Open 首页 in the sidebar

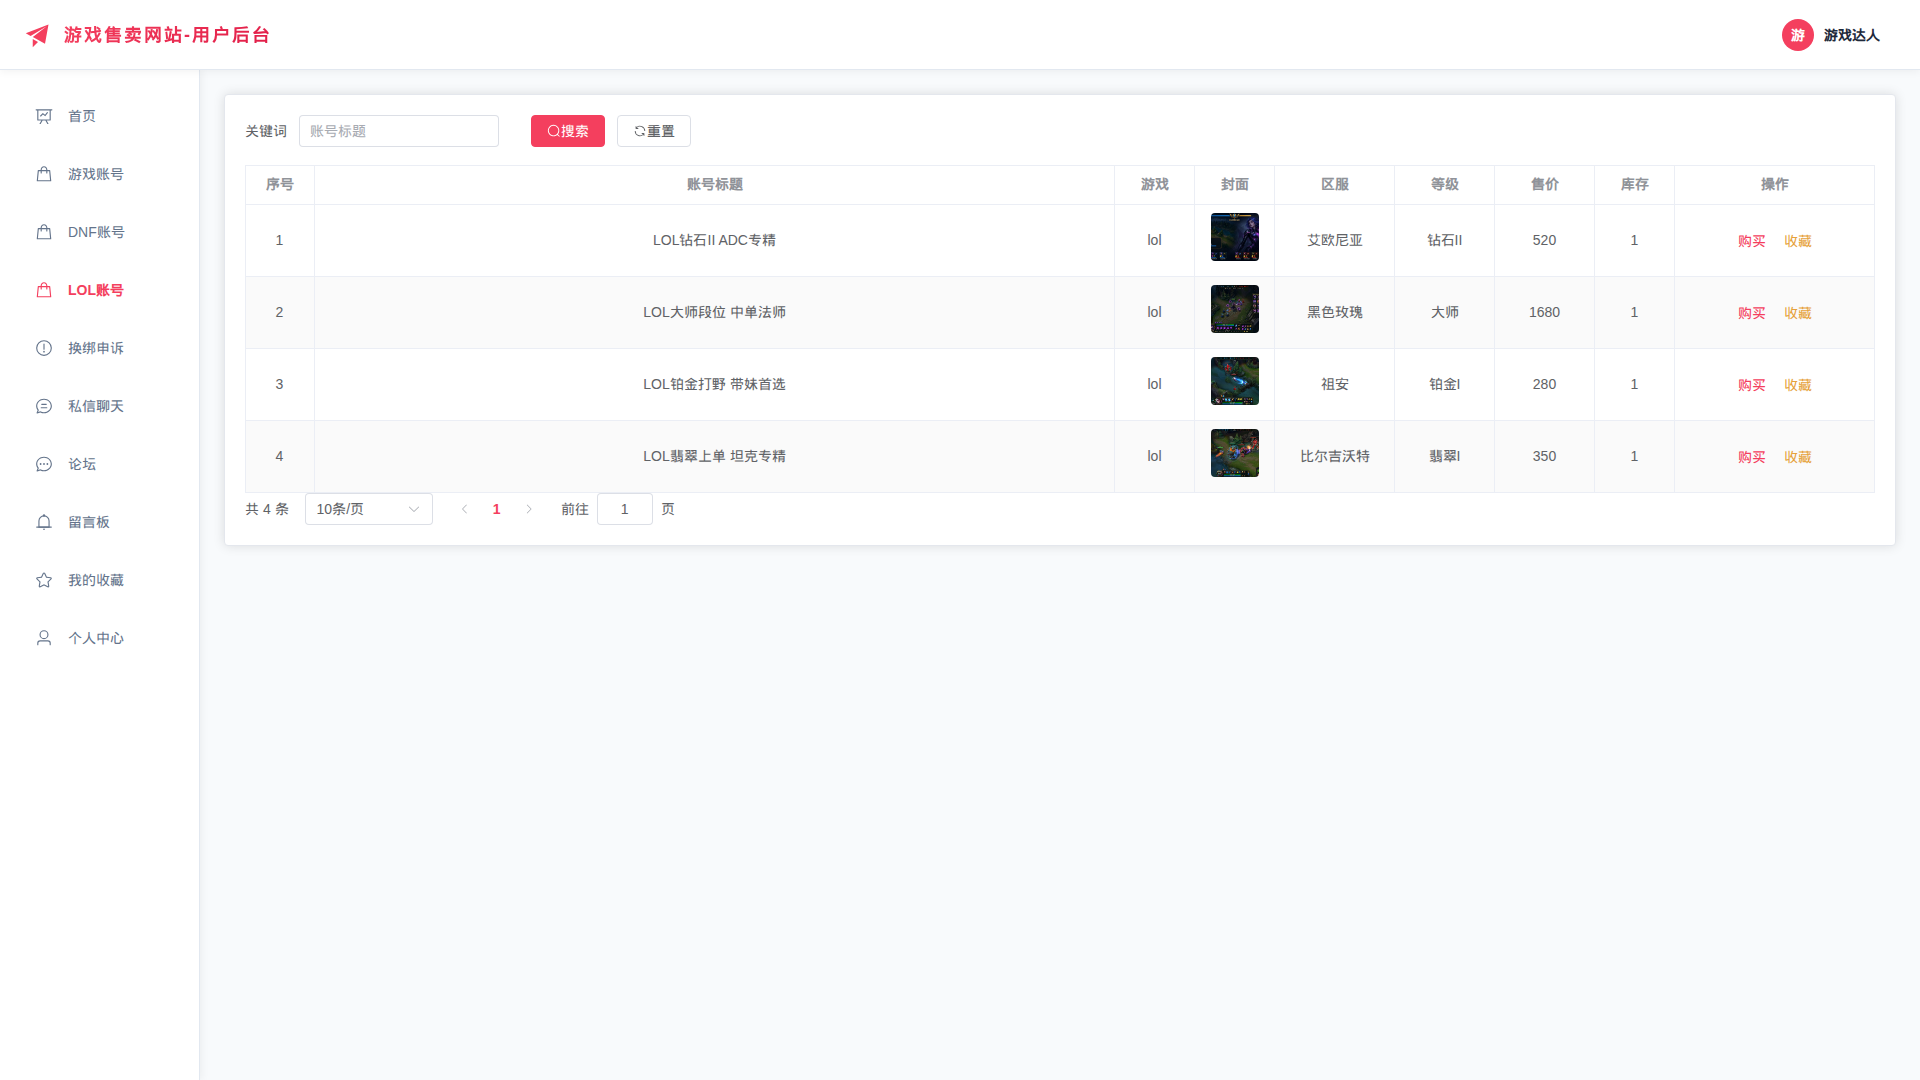[99, 116]
